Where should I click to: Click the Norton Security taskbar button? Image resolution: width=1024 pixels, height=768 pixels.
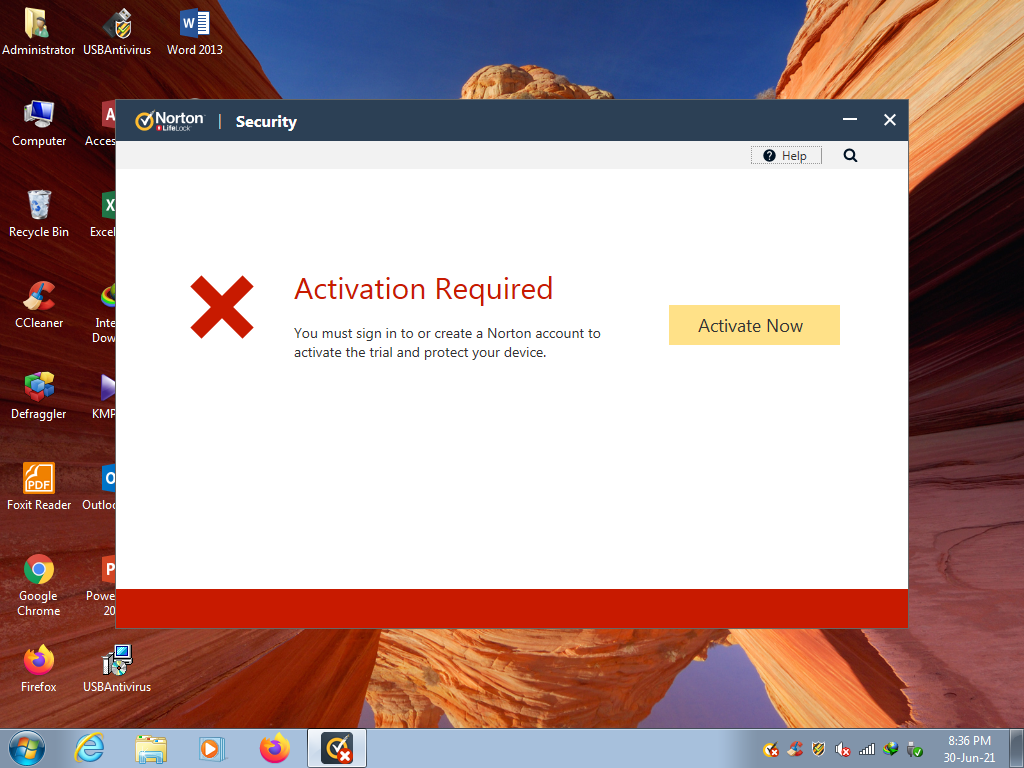(337, 748)
